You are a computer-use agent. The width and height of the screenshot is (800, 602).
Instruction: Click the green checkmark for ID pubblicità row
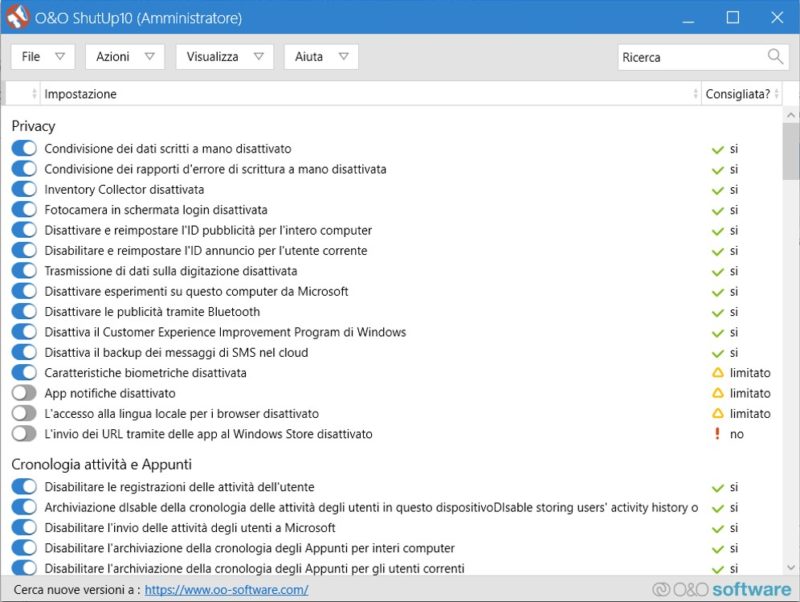pyautogui.click(x=718, y=231)
